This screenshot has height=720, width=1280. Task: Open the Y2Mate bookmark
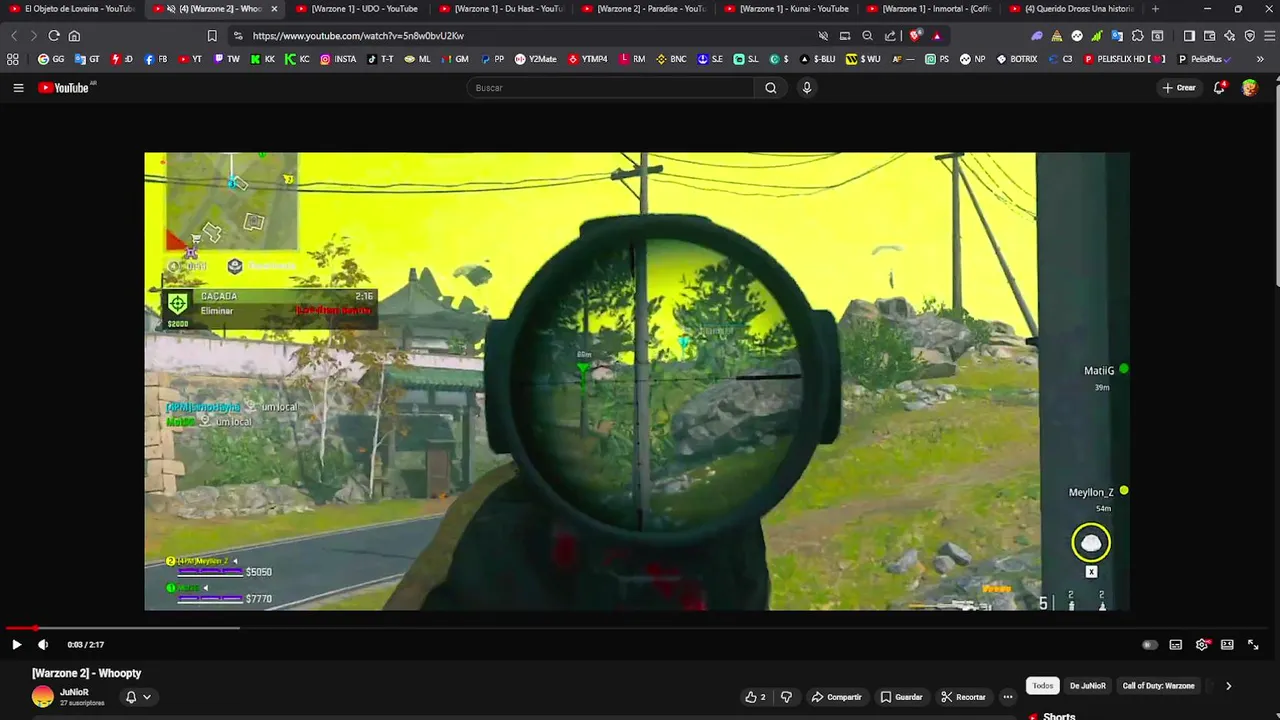click(x=536, y=59)
